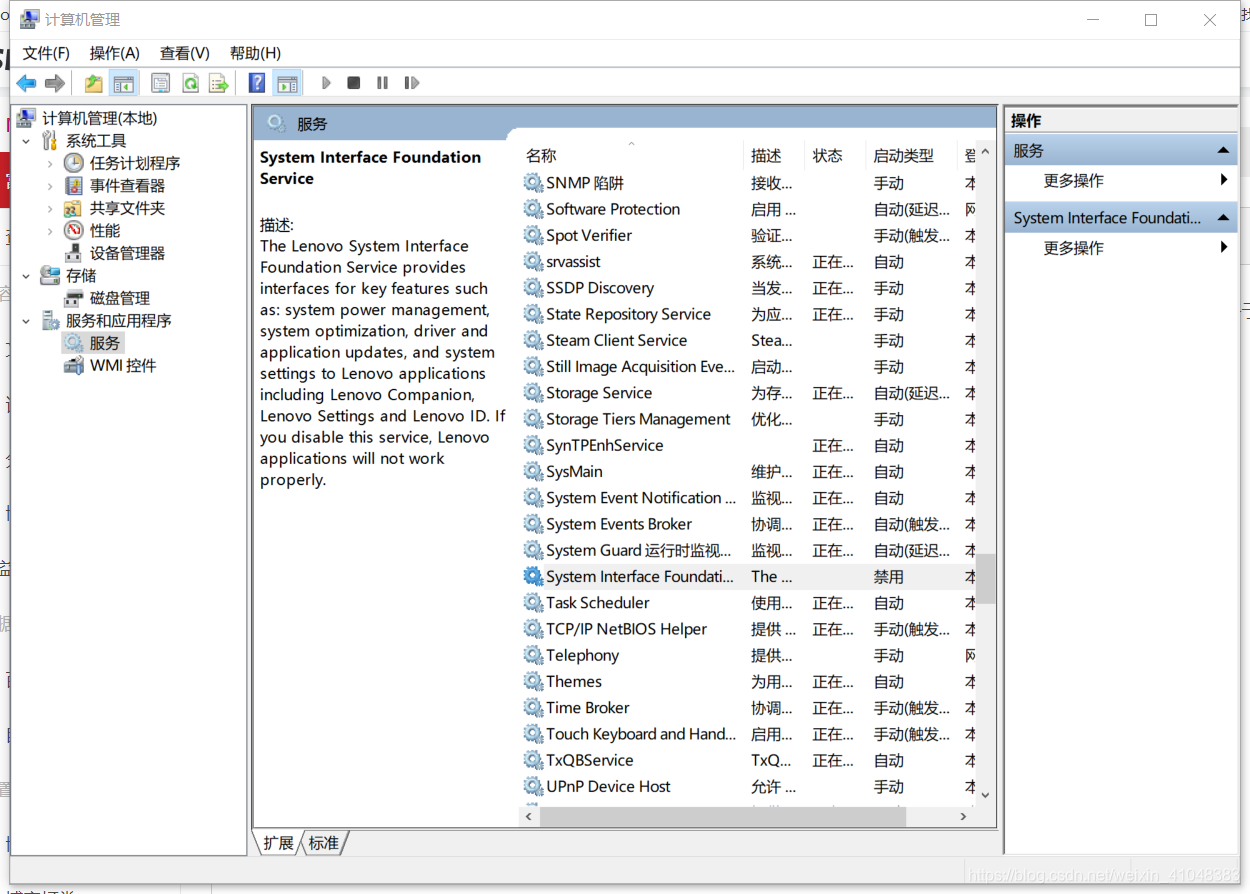Click the Forward arrow toolbar icon
Viewport: 1250px width, 894px height.
click(55, 83)
